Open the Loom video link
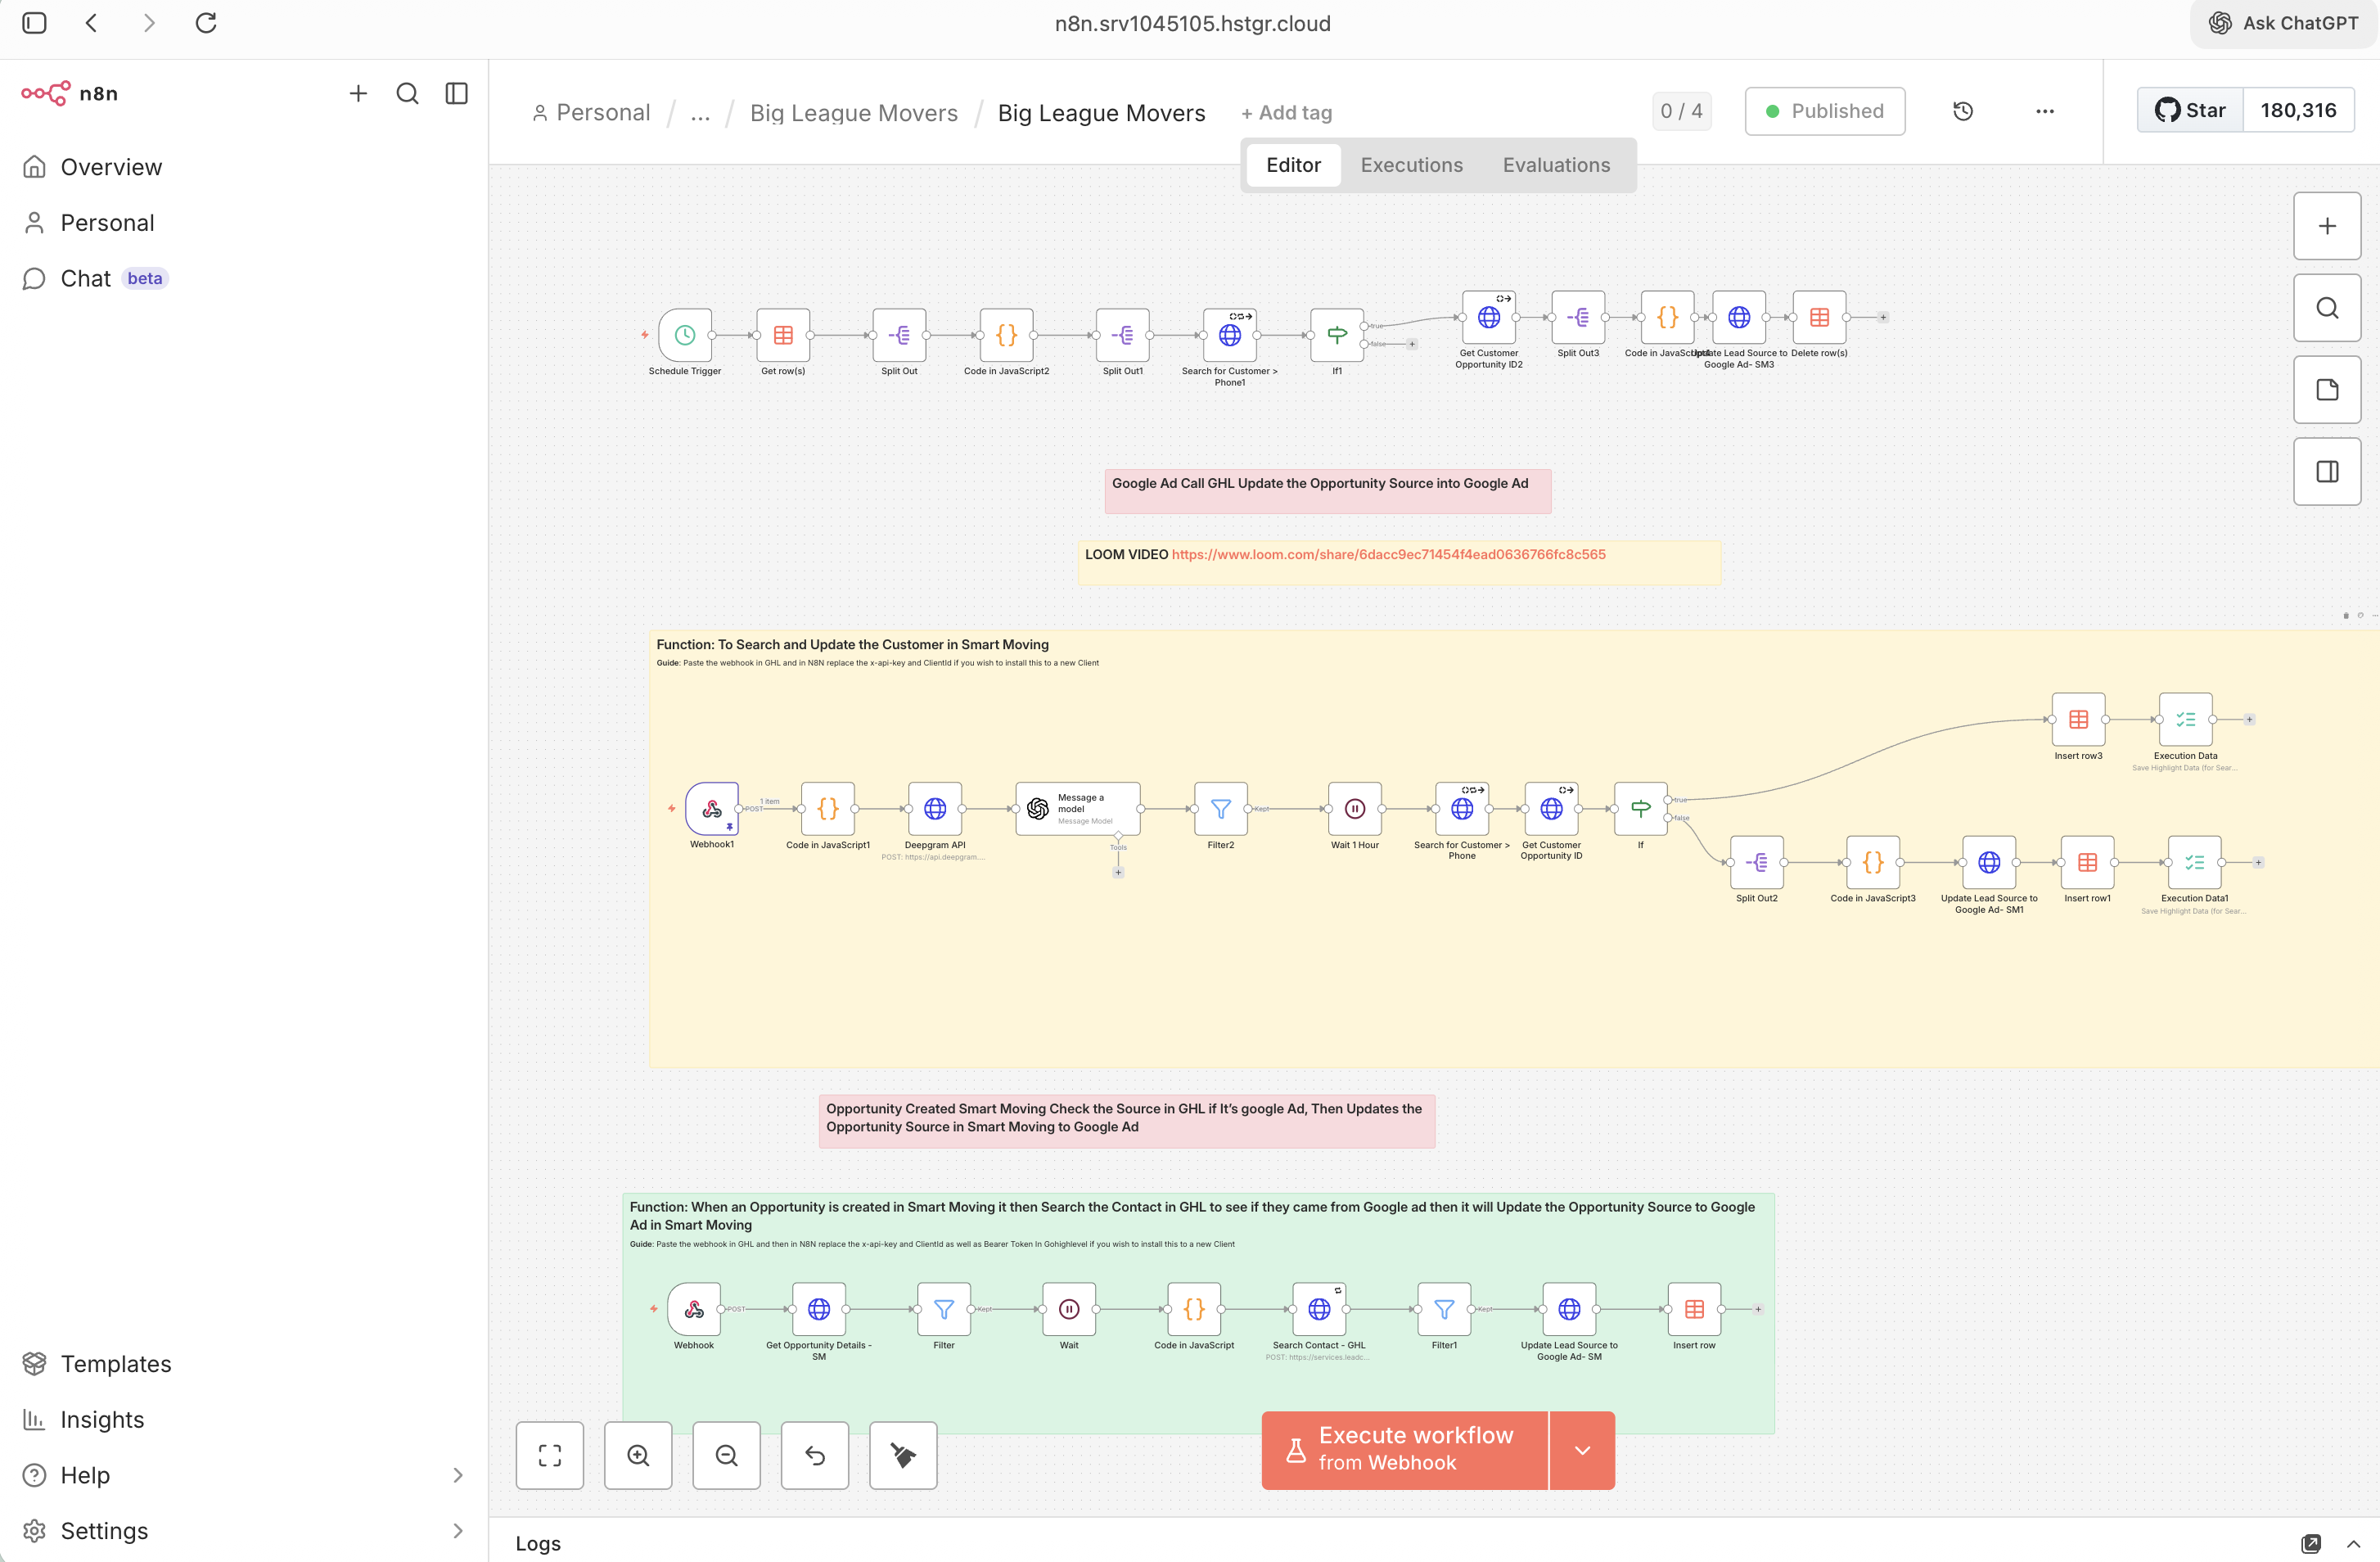The image size is (2380, 1562). (1388, 554)
